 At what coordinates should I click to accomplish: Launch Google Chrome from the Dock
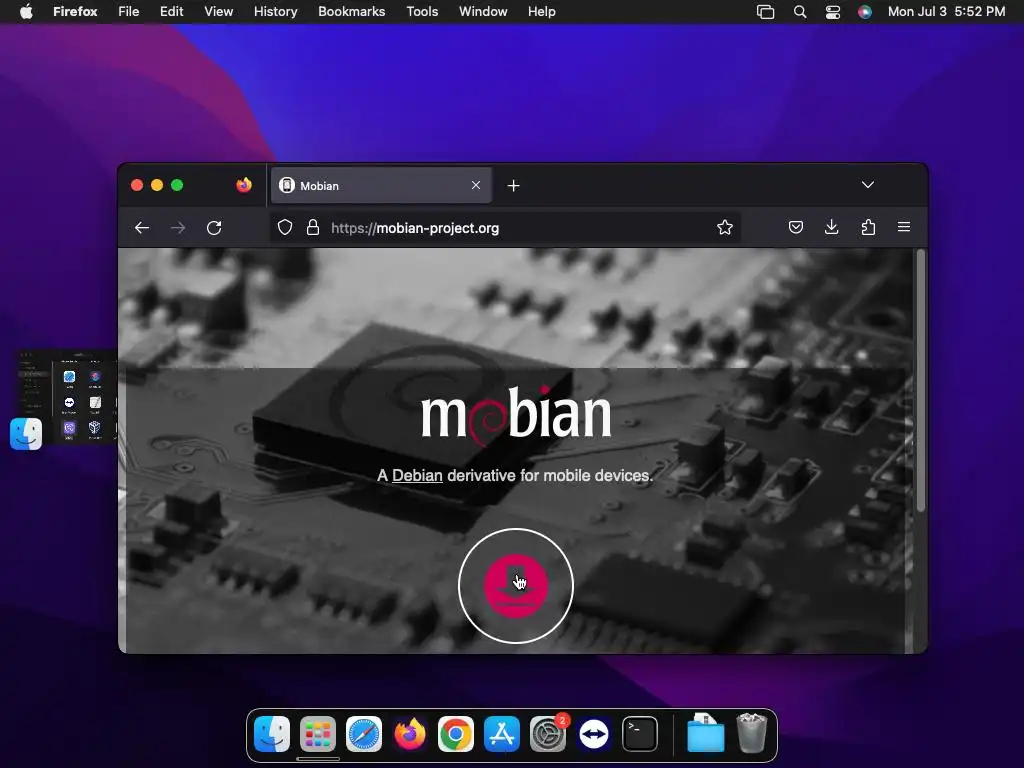456,734
